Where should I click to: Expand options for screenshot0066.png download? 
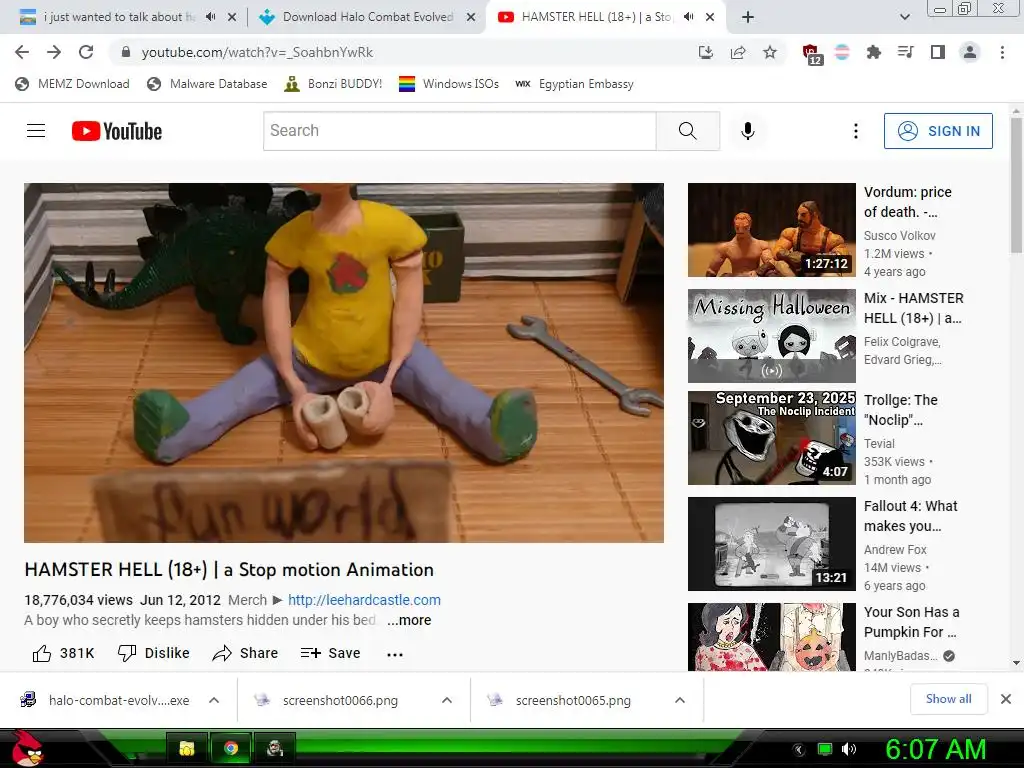click(x=447, y=700)
